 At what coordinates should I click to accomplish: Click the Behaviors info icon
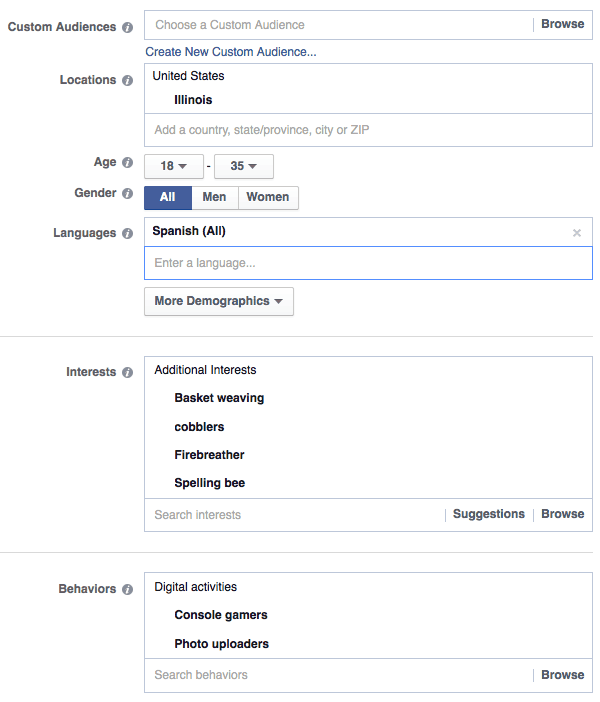[x=128, y=589]
